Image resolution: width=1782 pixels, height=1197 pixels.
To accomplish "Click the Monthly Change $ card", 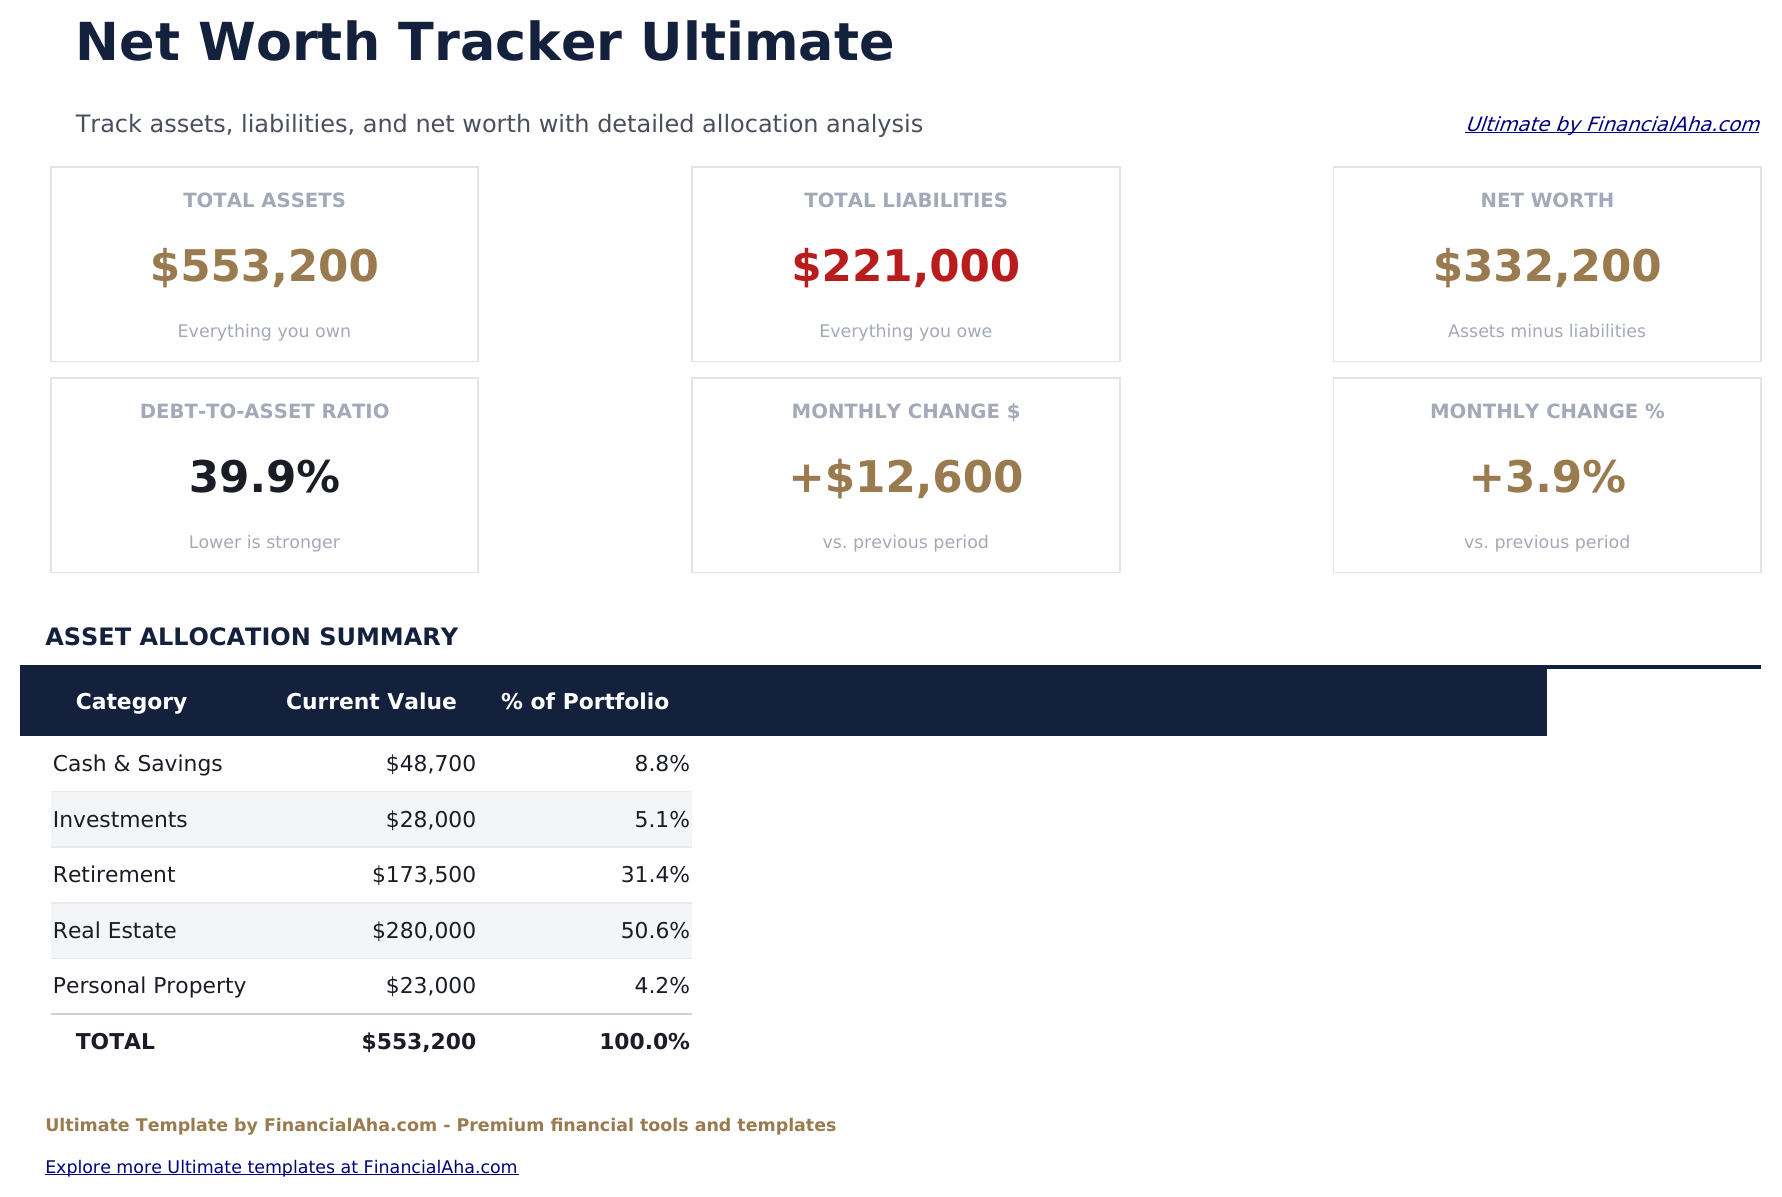I will pyautogui.click(x=905, y=475).
